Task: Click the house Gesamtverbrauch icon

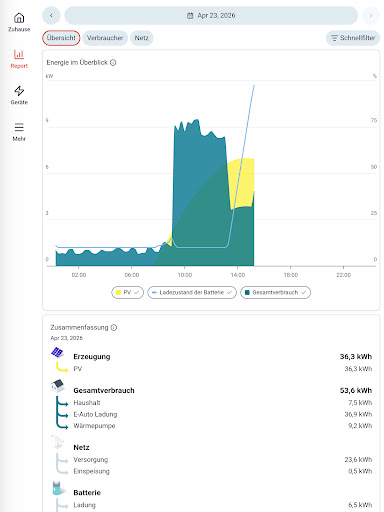Action: coord(58,386)
